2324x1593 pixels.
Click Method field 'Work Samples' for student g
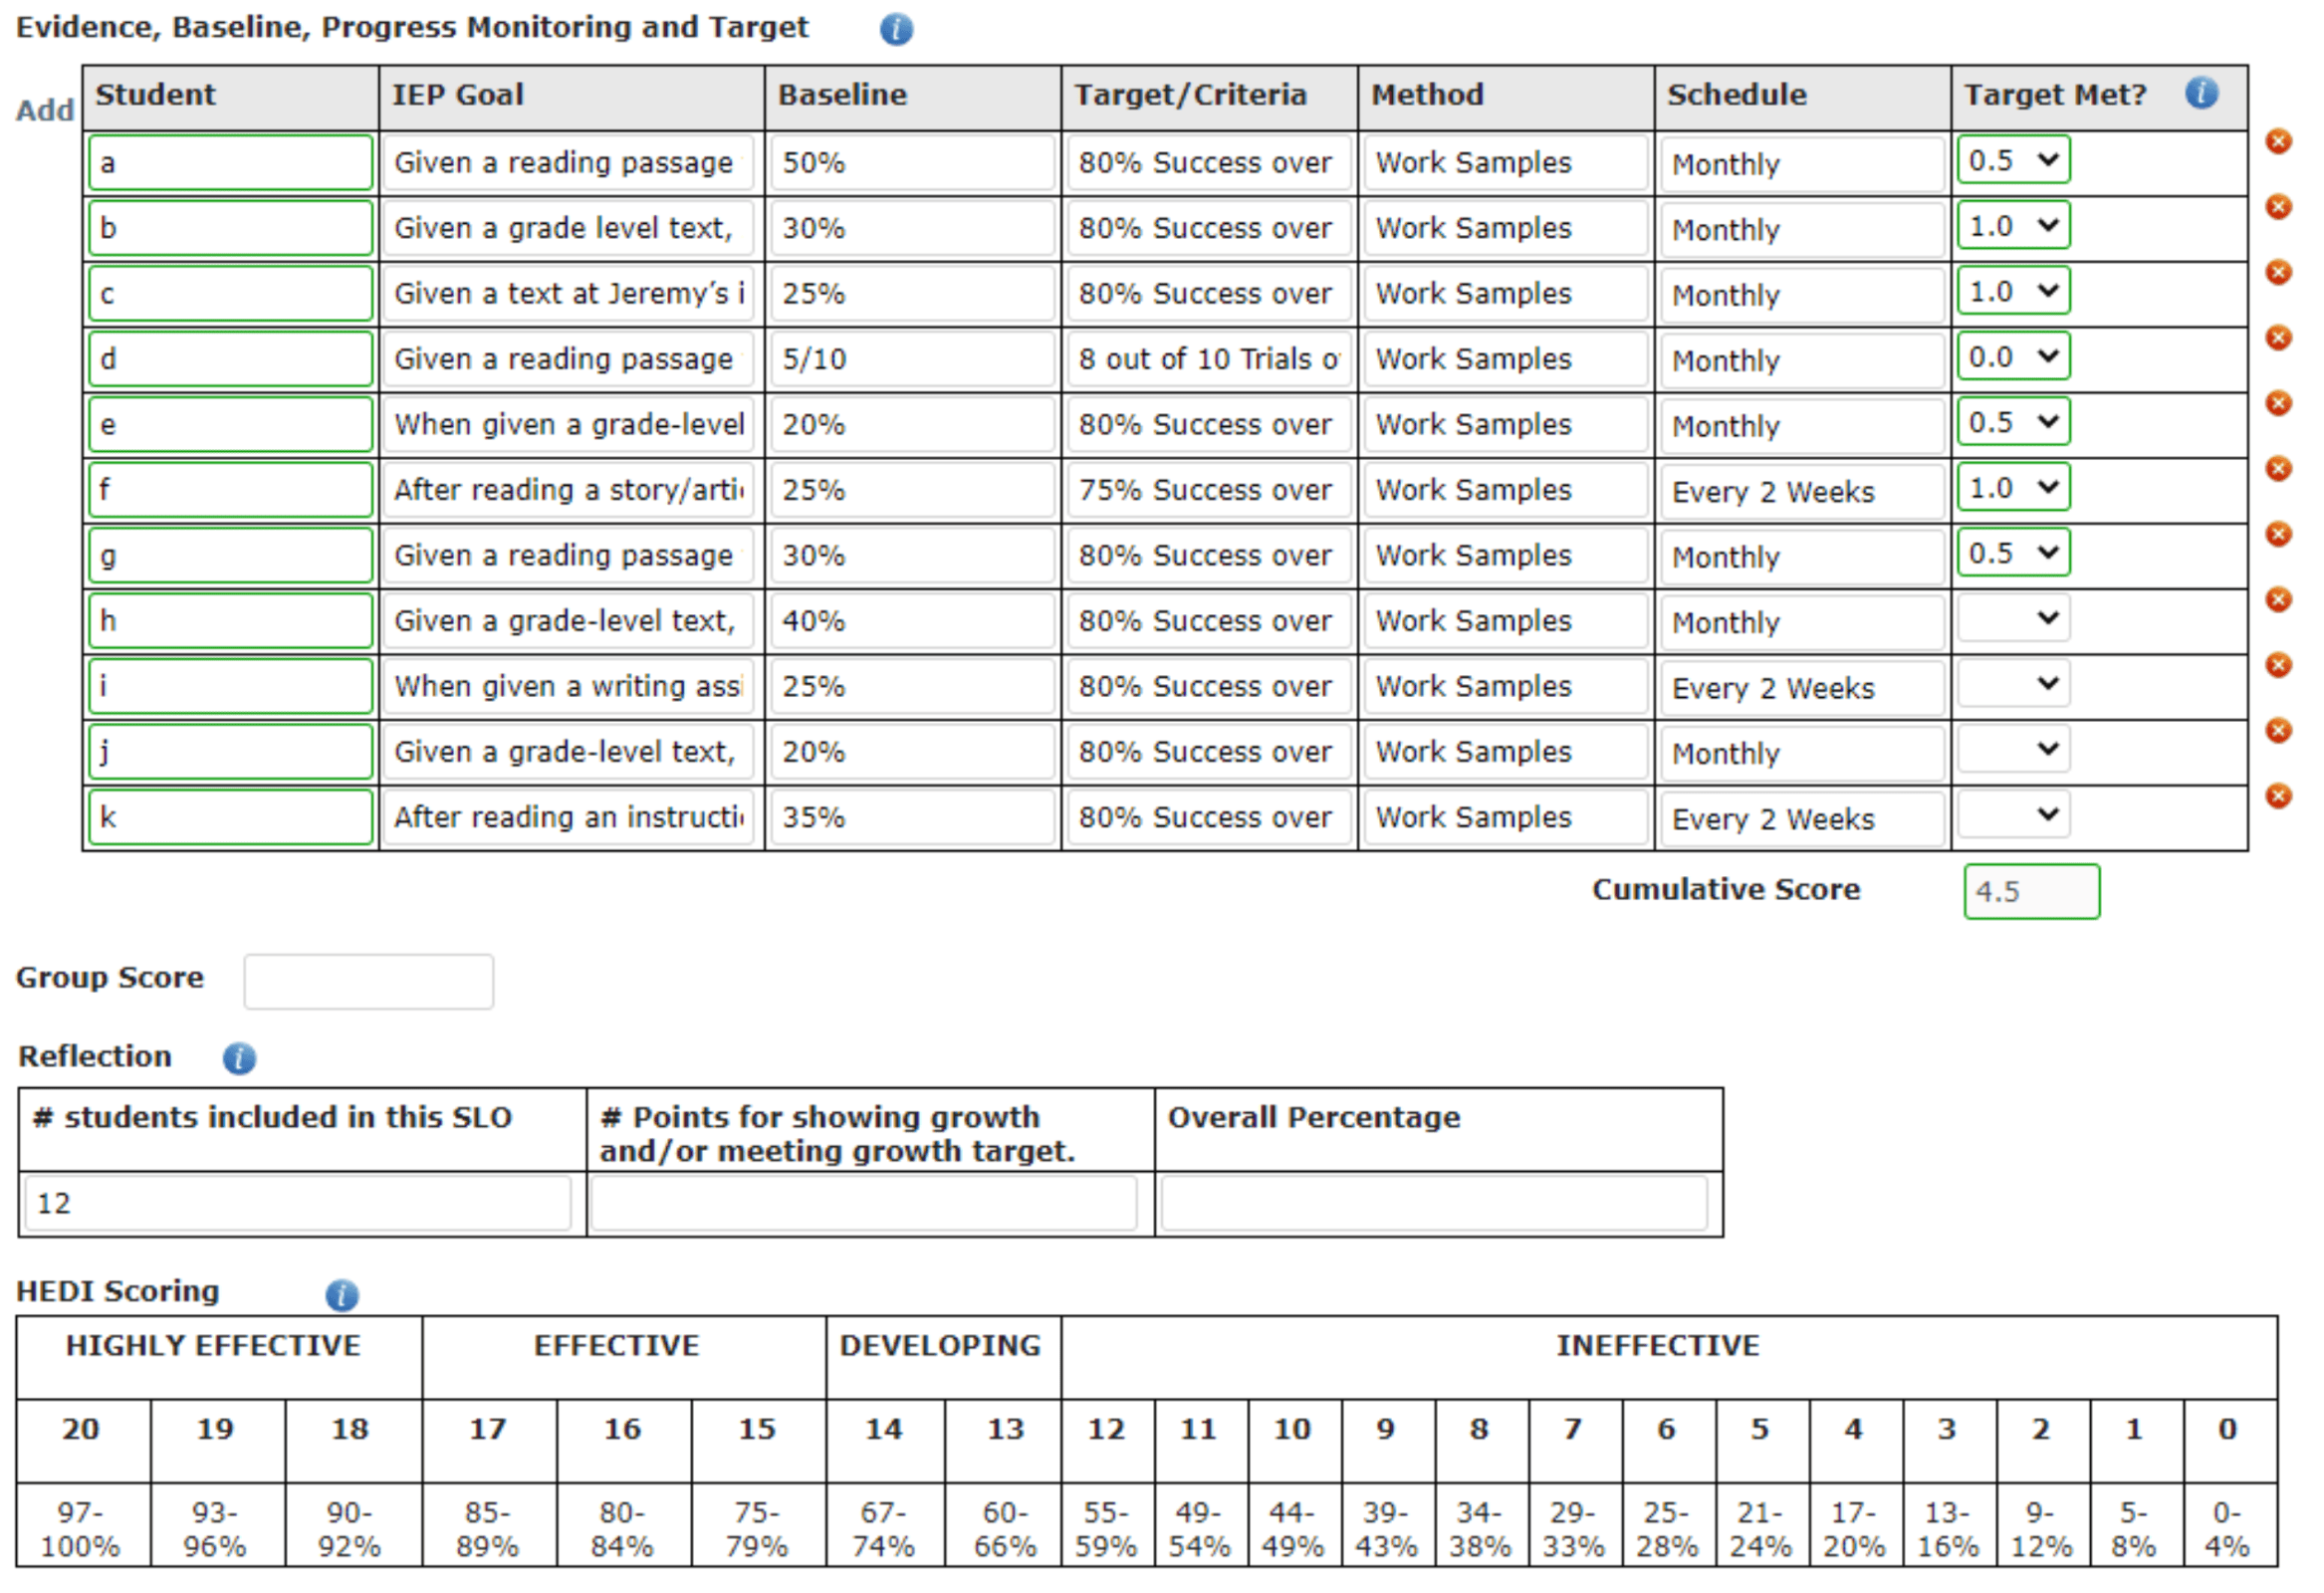tap(1505, 556)
